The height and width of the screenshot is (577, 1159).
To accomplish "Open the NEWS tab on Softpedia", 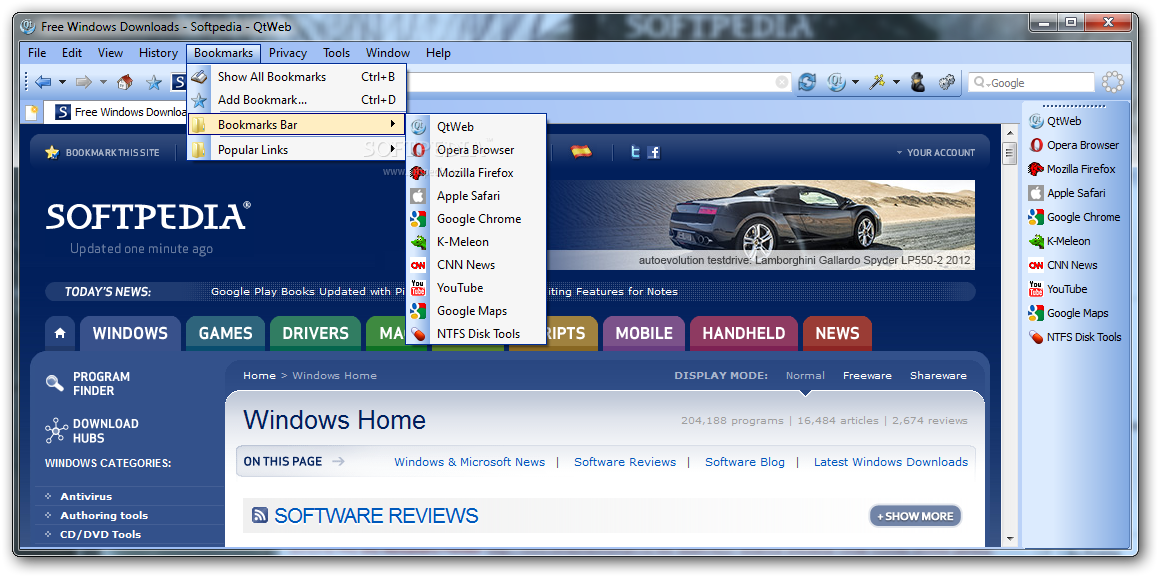I will click(x=837, y=333).
